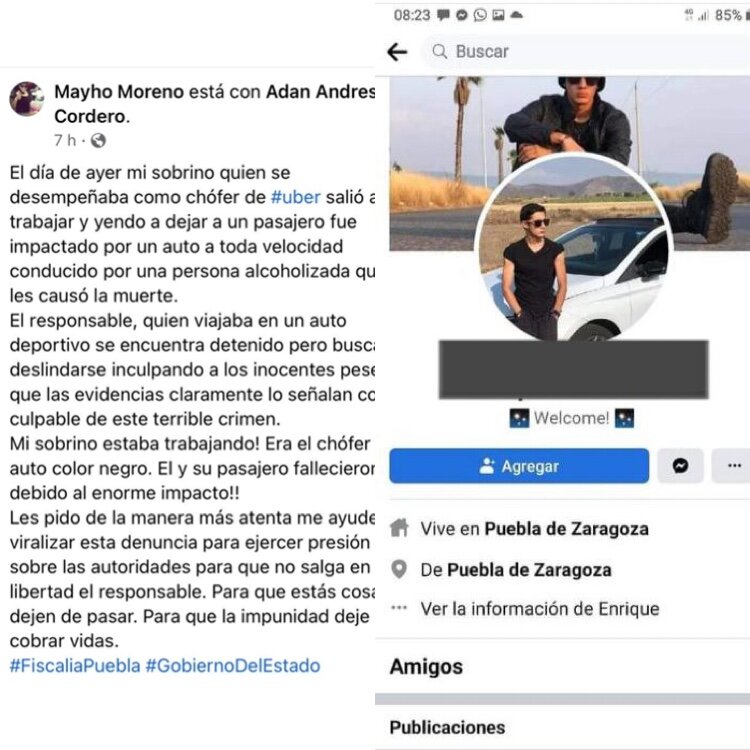The height and width of the screenshot is (750, 750).
Task: Click the house icon beside Vive en
Action: 399,528
